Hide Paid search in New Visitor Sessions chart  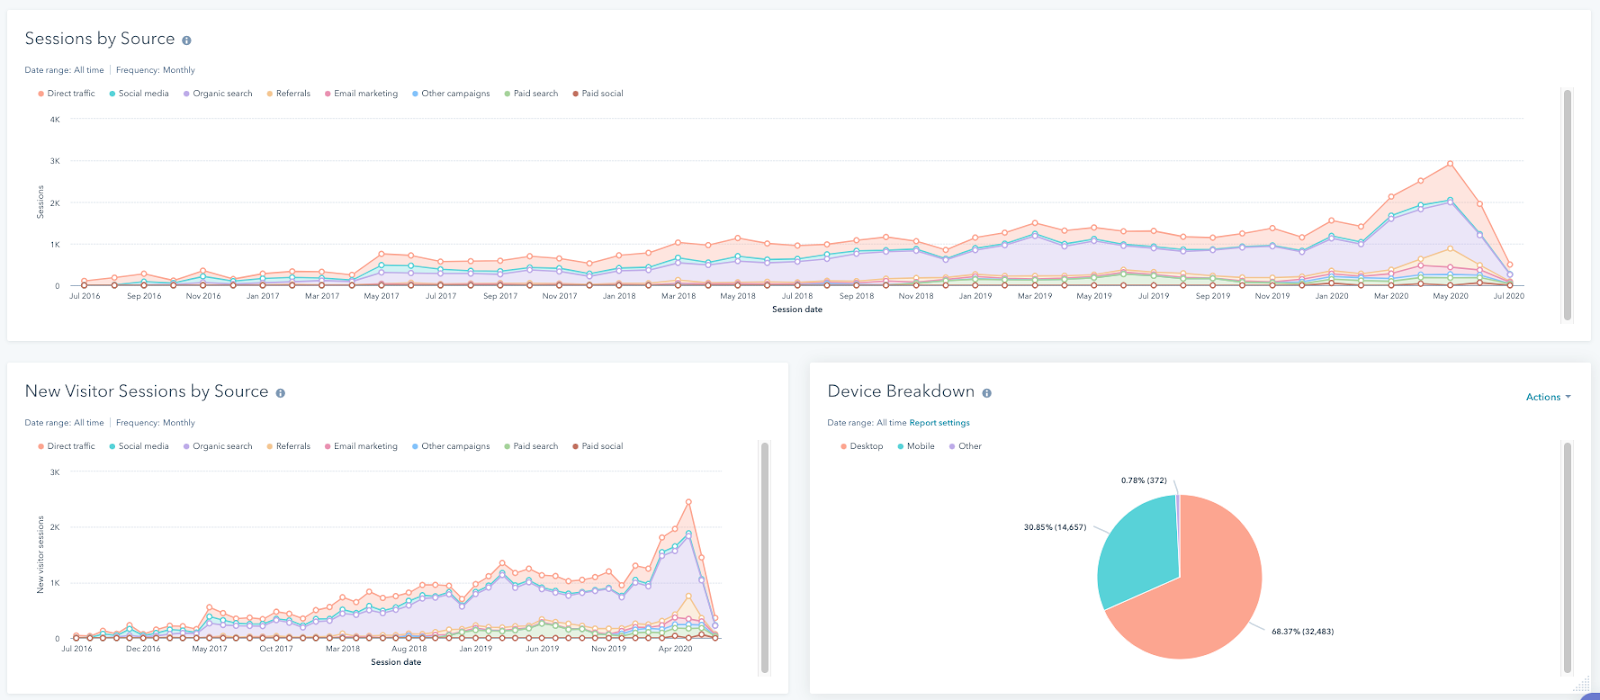click(x=531, y=447)
